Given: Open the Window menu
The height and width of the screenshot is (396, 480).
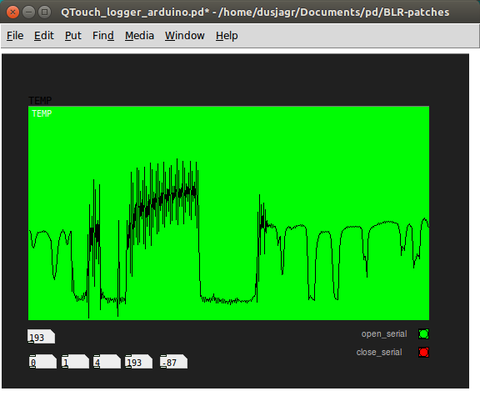Looking at the screenshot, I should [185, 35].
